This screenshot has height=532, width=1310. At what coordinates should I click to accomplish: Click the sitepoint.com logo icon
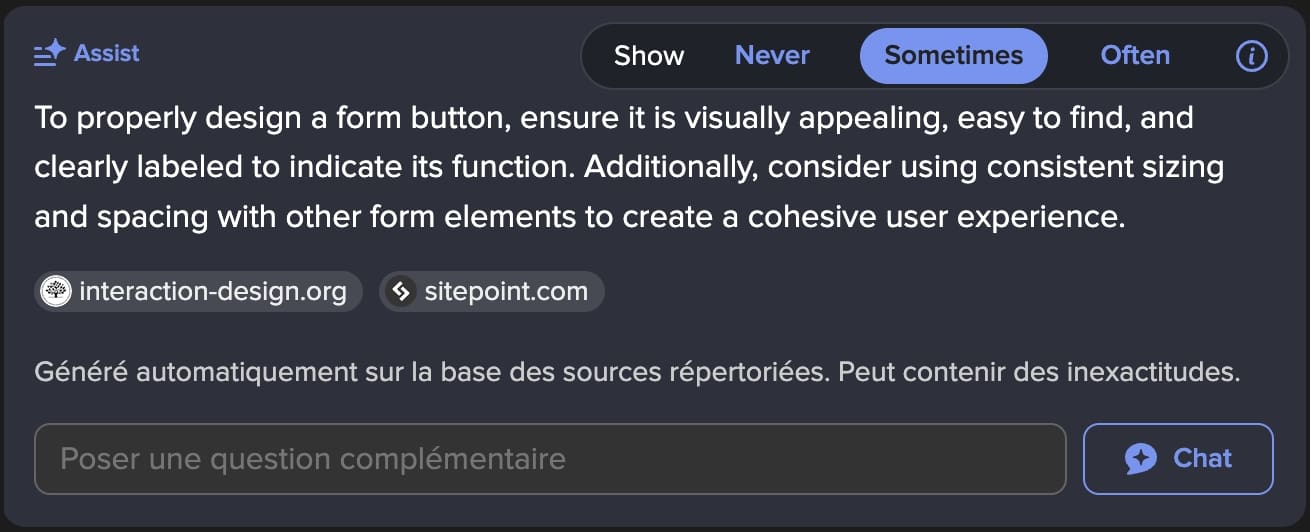[402, 292]
